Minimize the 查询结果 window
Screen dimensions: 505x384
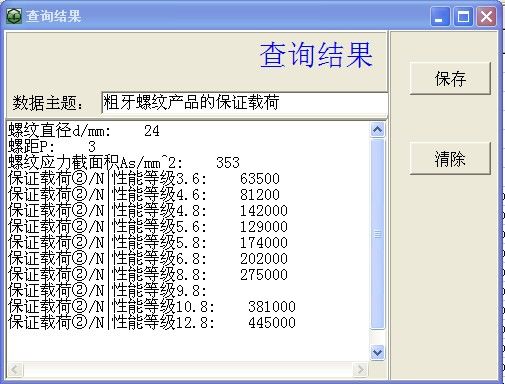(x=440, y=16)
